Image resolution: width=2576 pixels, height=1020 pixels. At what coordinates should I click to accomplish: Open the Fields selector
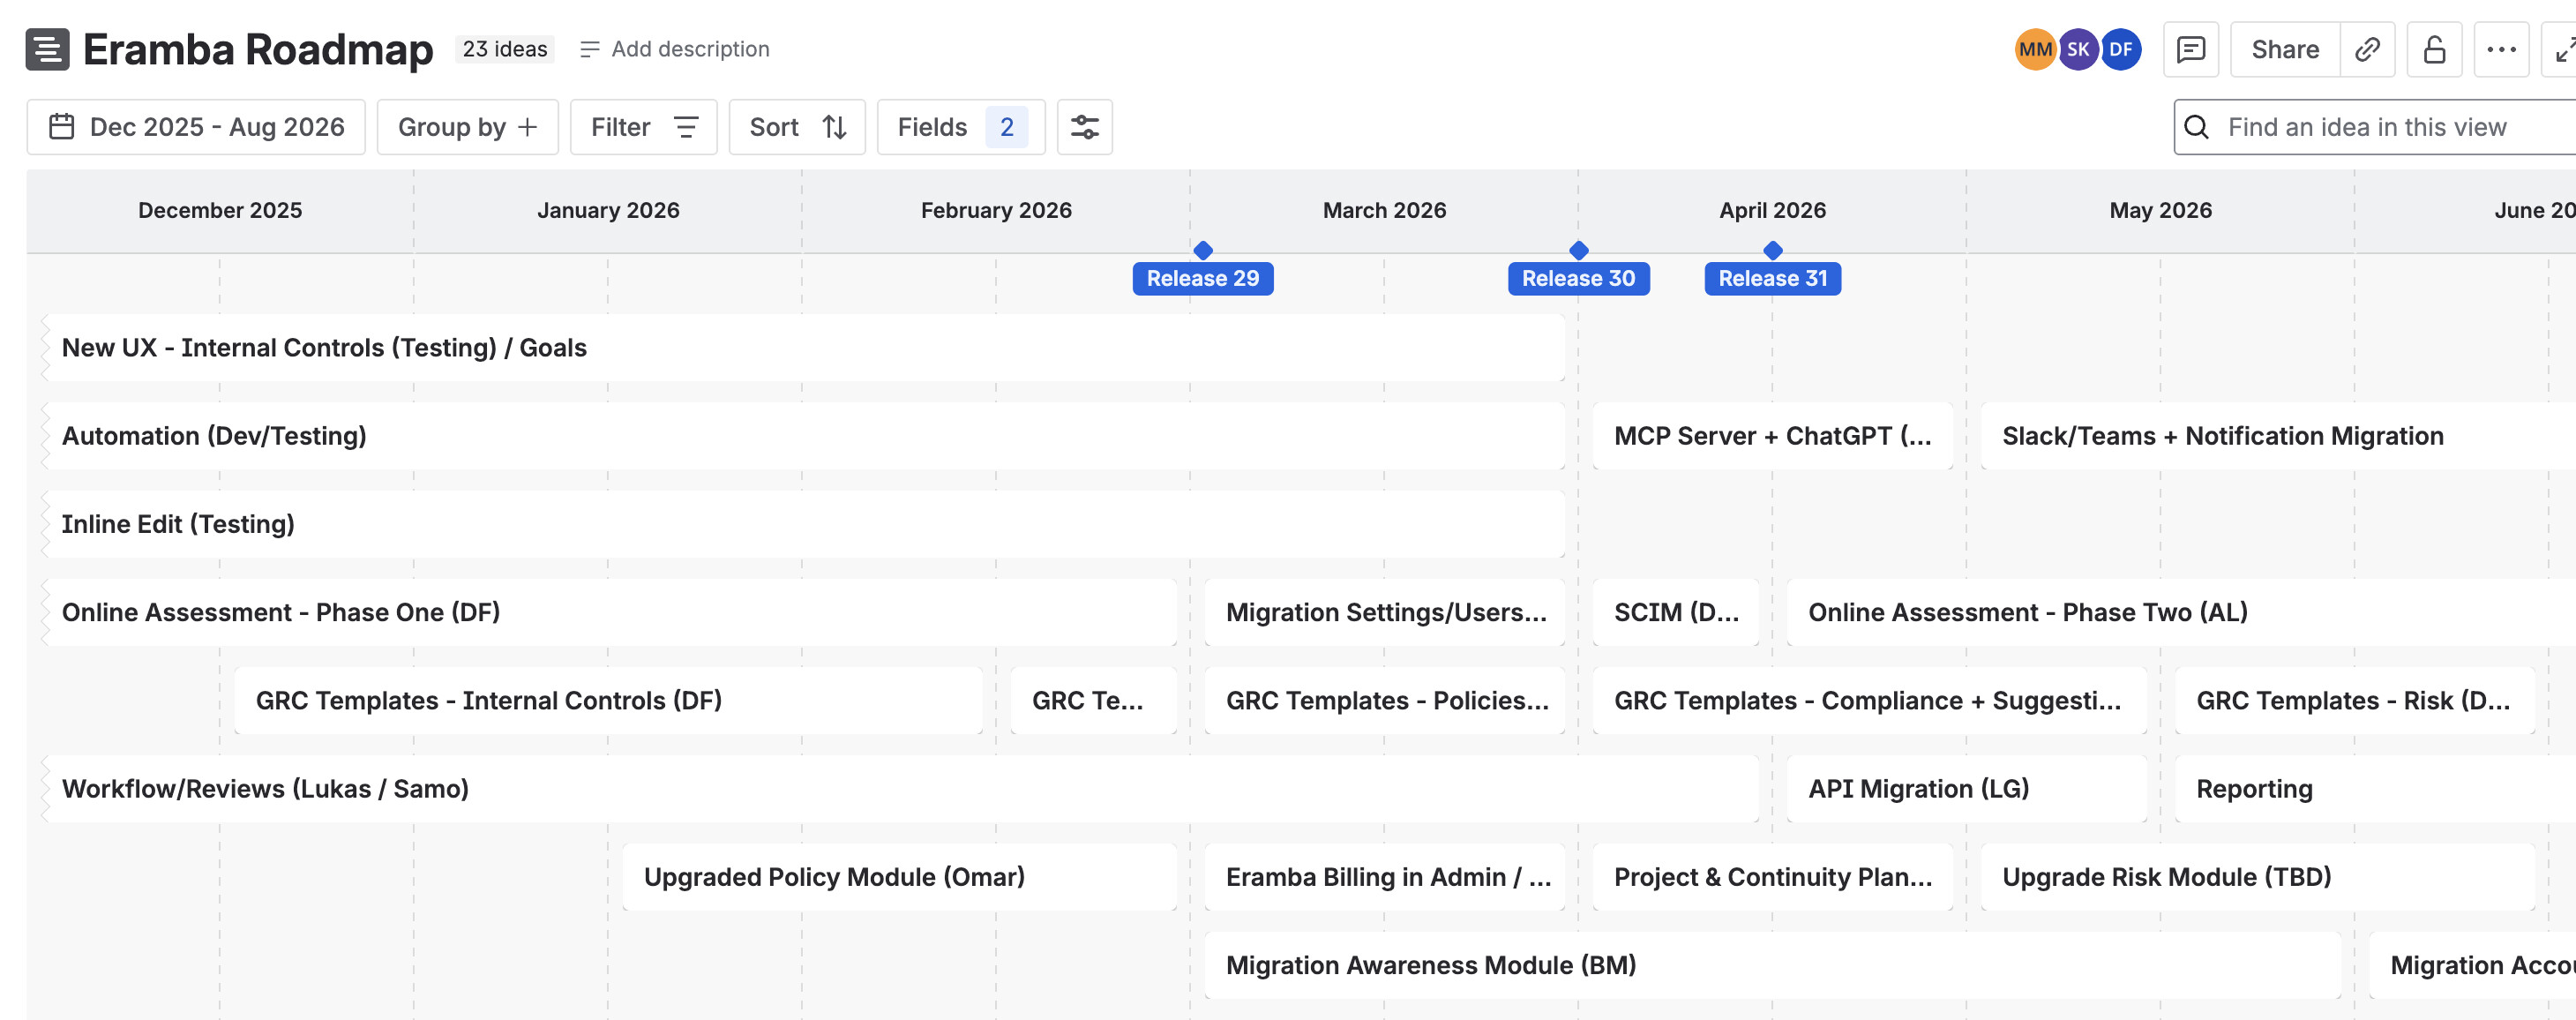[960, 127]
